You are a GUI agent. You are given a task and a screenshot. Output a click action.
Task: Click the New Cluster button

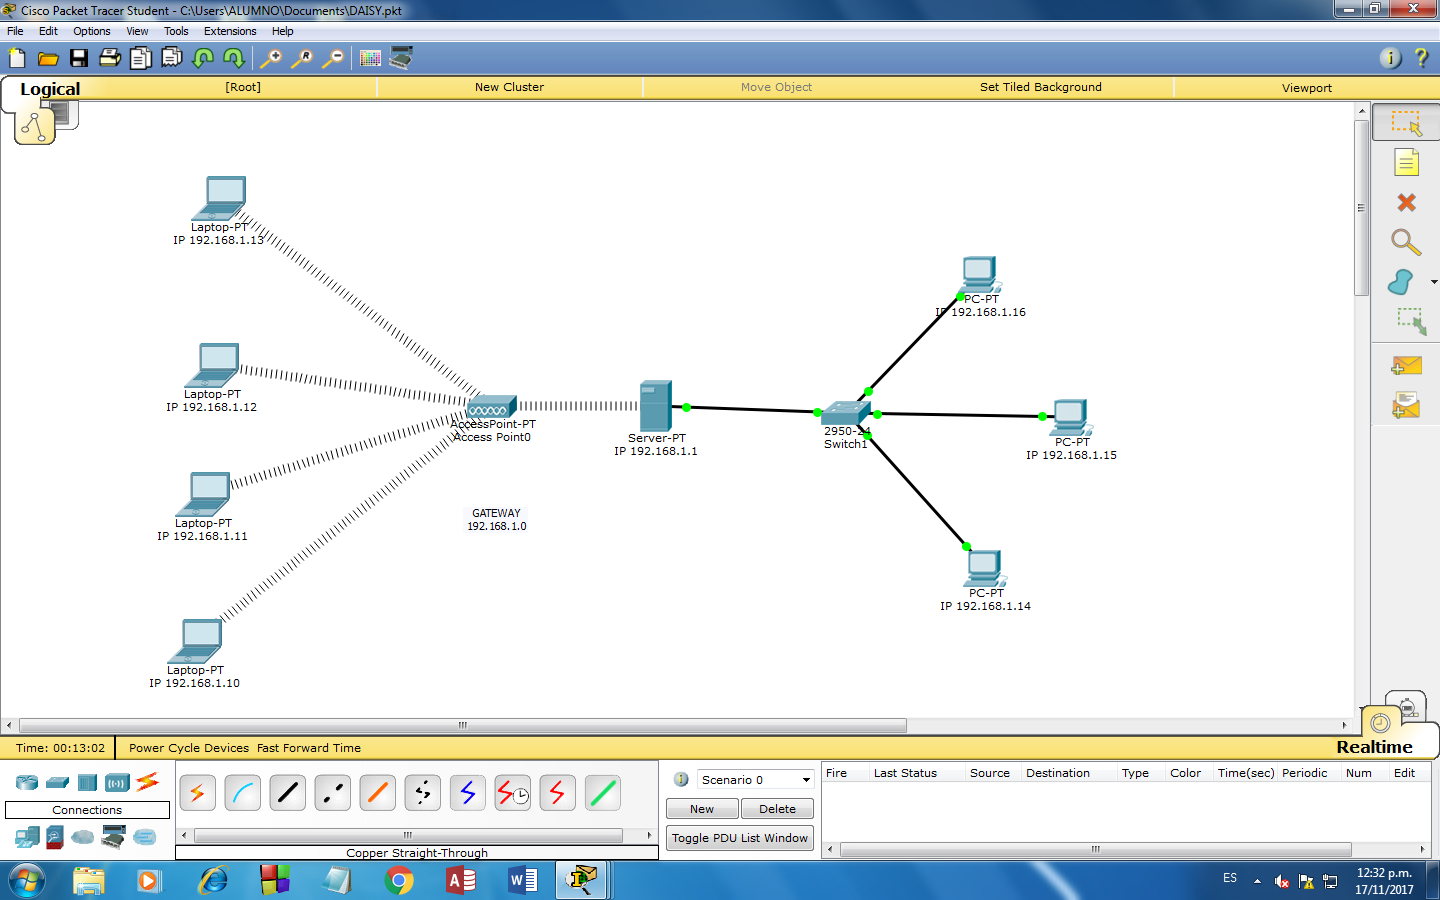point(510,87)
